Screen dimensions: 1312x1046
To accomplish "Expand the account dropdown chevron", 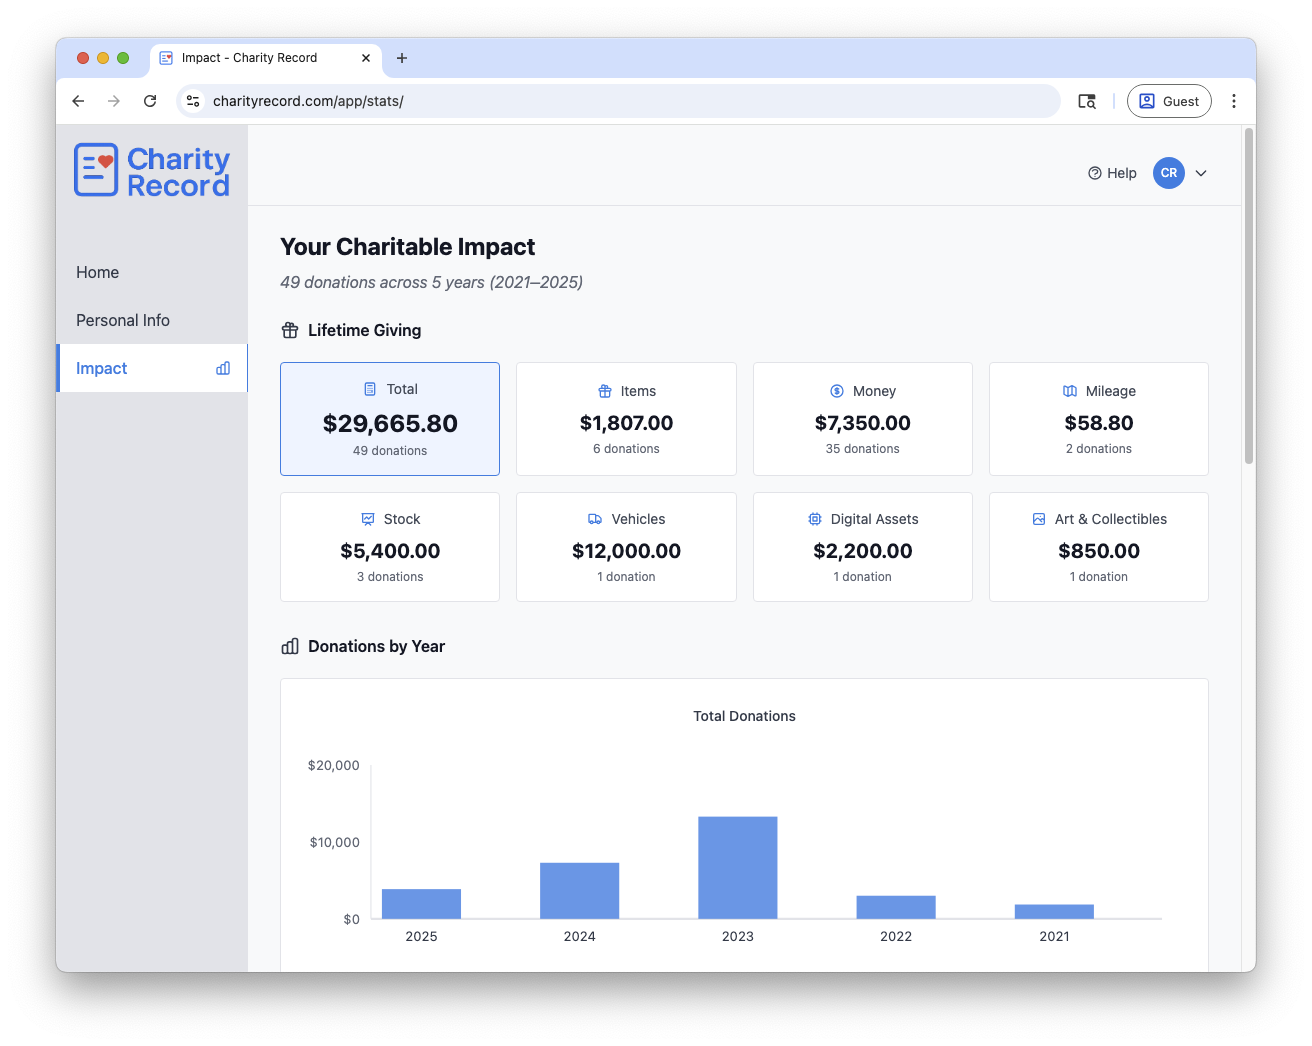I will (x=1201, y=173).
